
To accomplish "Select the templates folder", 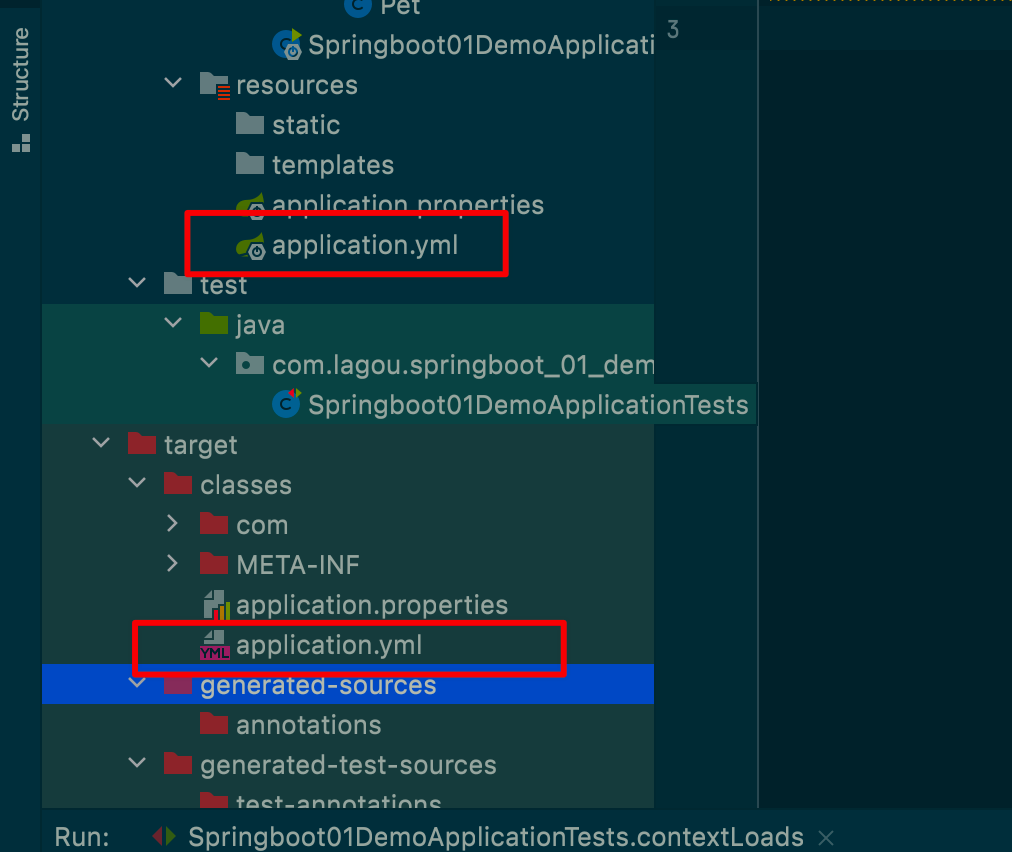I will click(x=333, y=165).
